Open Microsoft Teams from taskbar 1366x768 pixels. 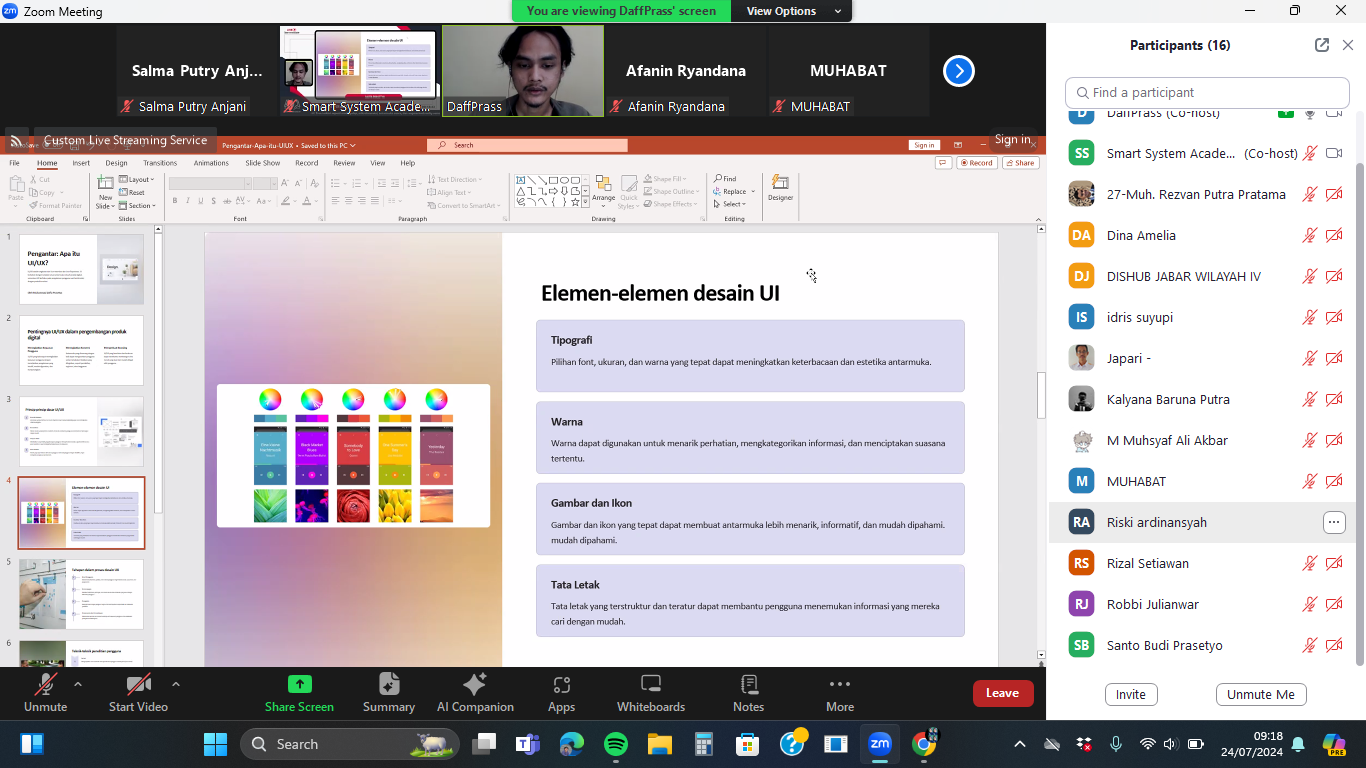click(x=527, y=744)
